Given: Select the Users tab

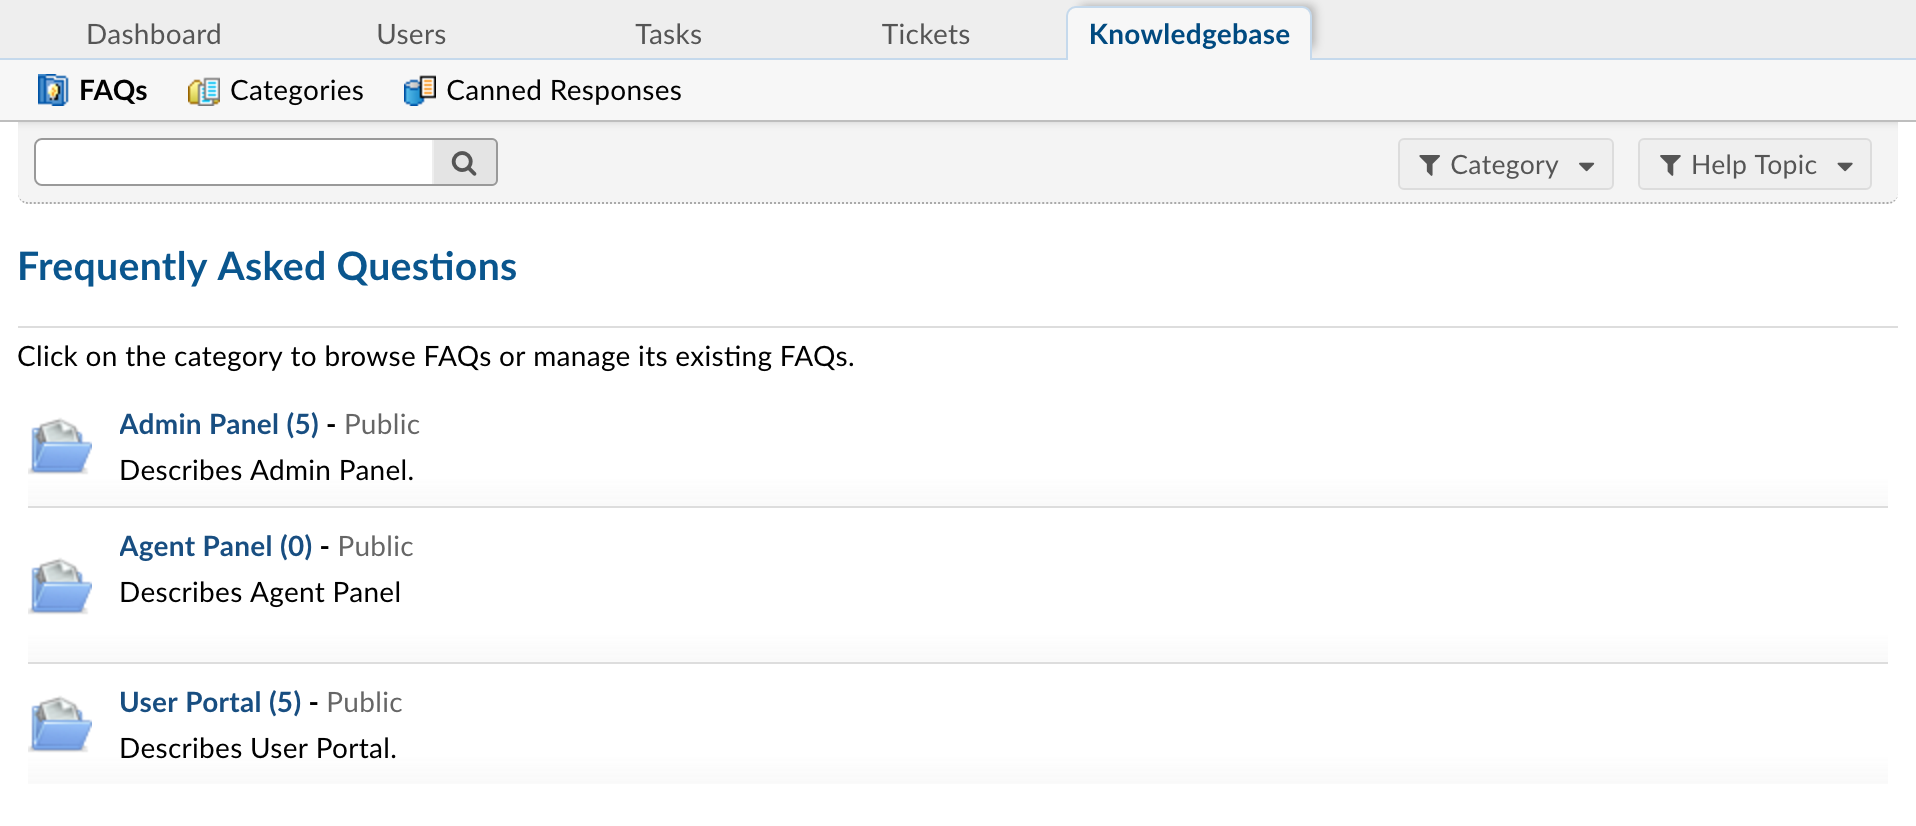Looking at the screenshot, I should pos(411,33).
